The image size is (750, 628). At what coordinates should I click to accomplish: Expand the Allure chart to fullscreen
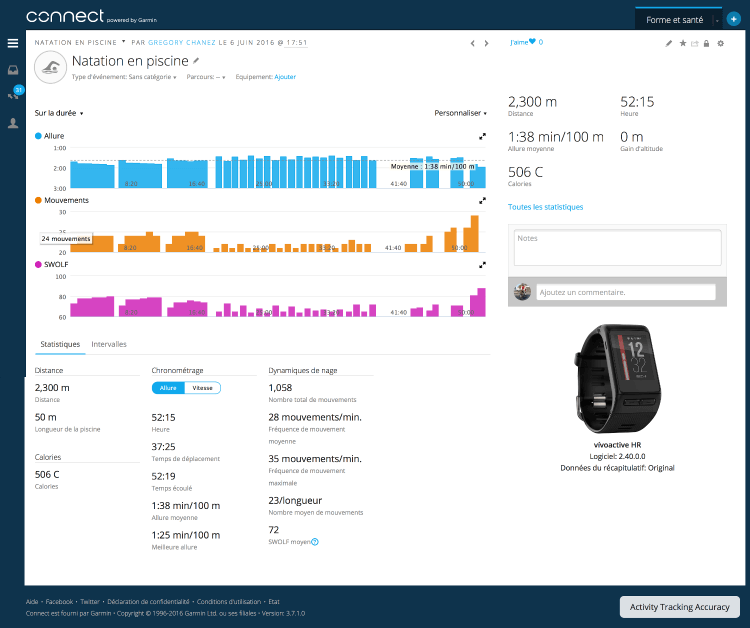[x=483, y=135]
